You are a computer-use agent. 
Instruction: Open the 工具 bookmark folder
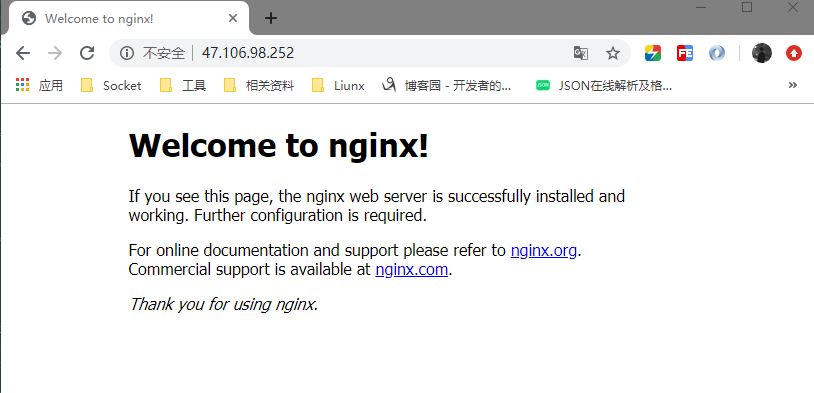click(183, 85)
